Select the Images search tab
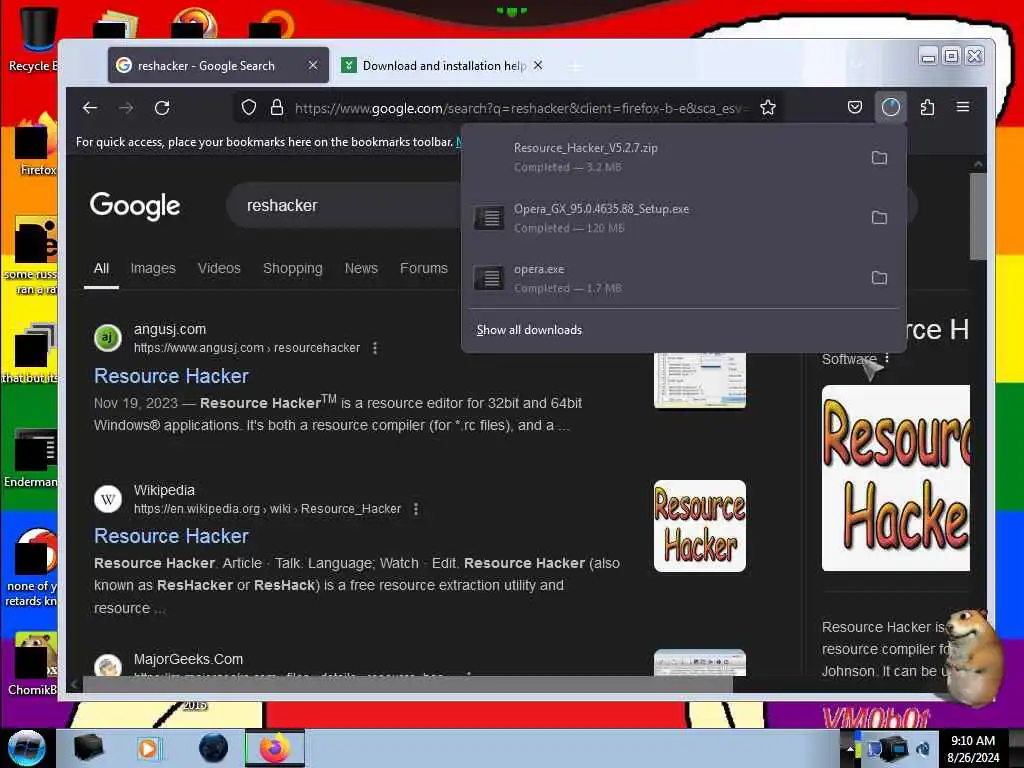 [153, 268]
